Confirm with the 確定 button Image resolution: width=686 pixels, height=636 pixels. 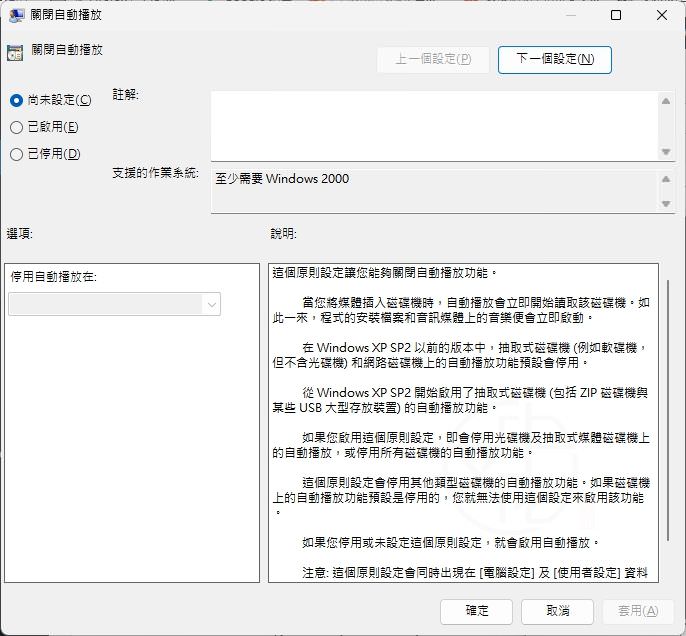coord(476,611)
